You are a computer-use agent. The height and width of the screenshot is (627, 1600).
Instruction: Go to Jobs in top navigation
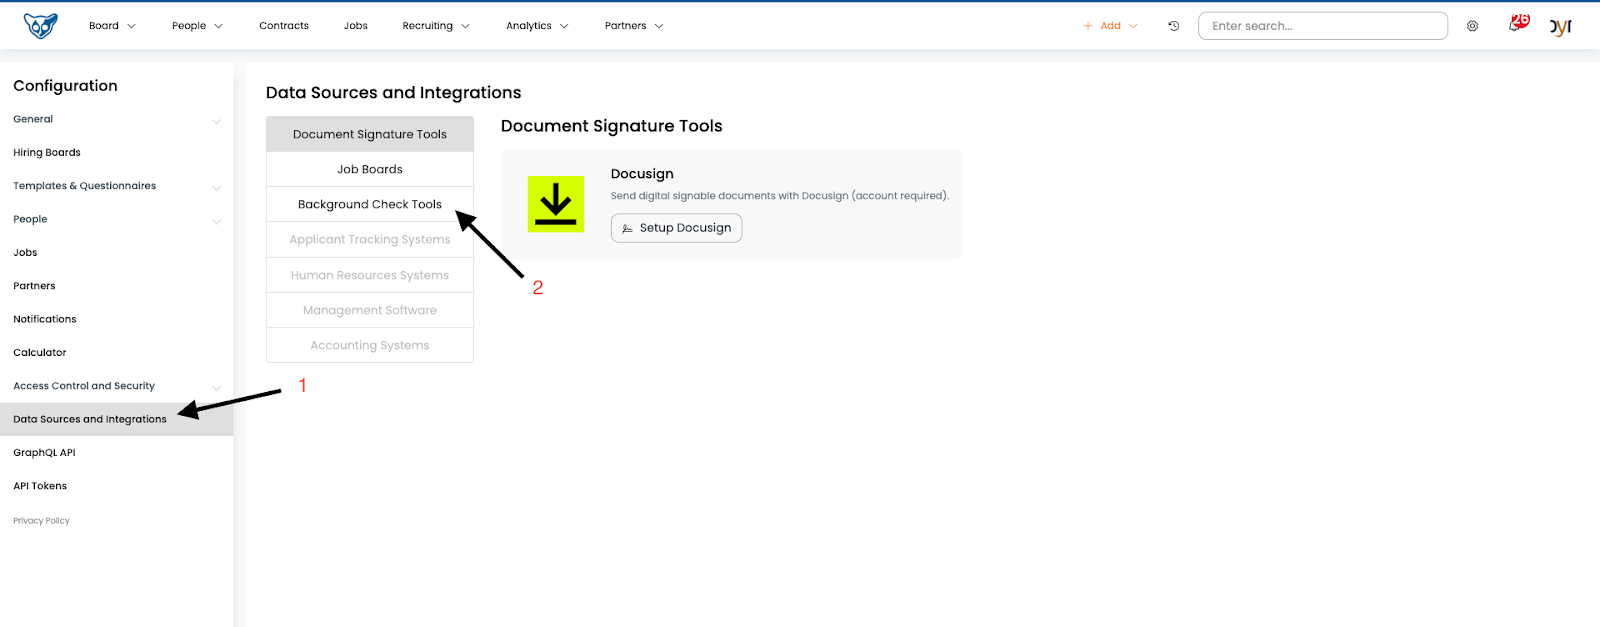(356, 26)
